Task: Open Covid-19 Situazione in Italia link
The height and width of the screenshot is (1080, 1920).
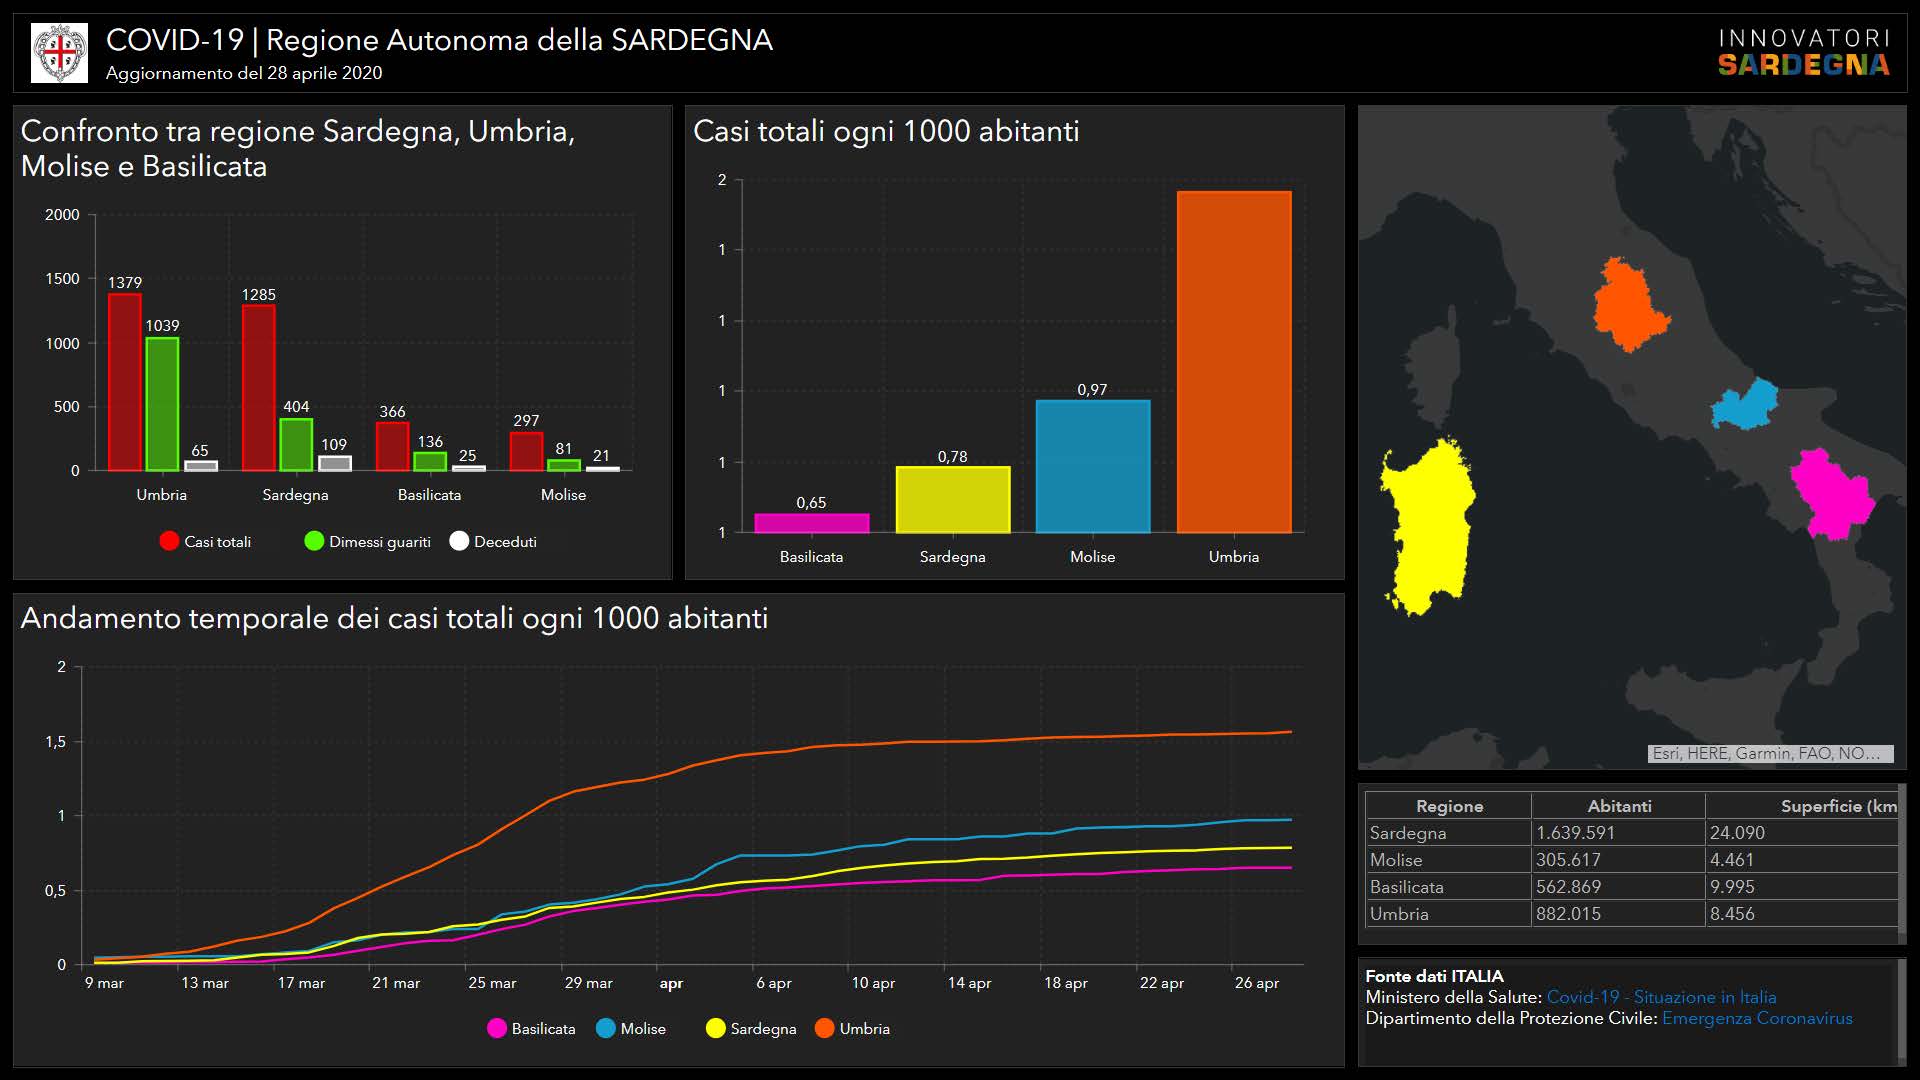Action: [x=1661, y=997]
